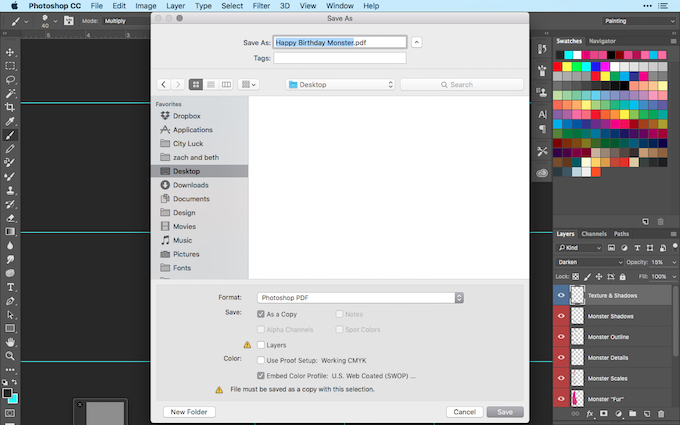
Task: Open the Desktop location dropdown
Action: (x=340, y=85)
